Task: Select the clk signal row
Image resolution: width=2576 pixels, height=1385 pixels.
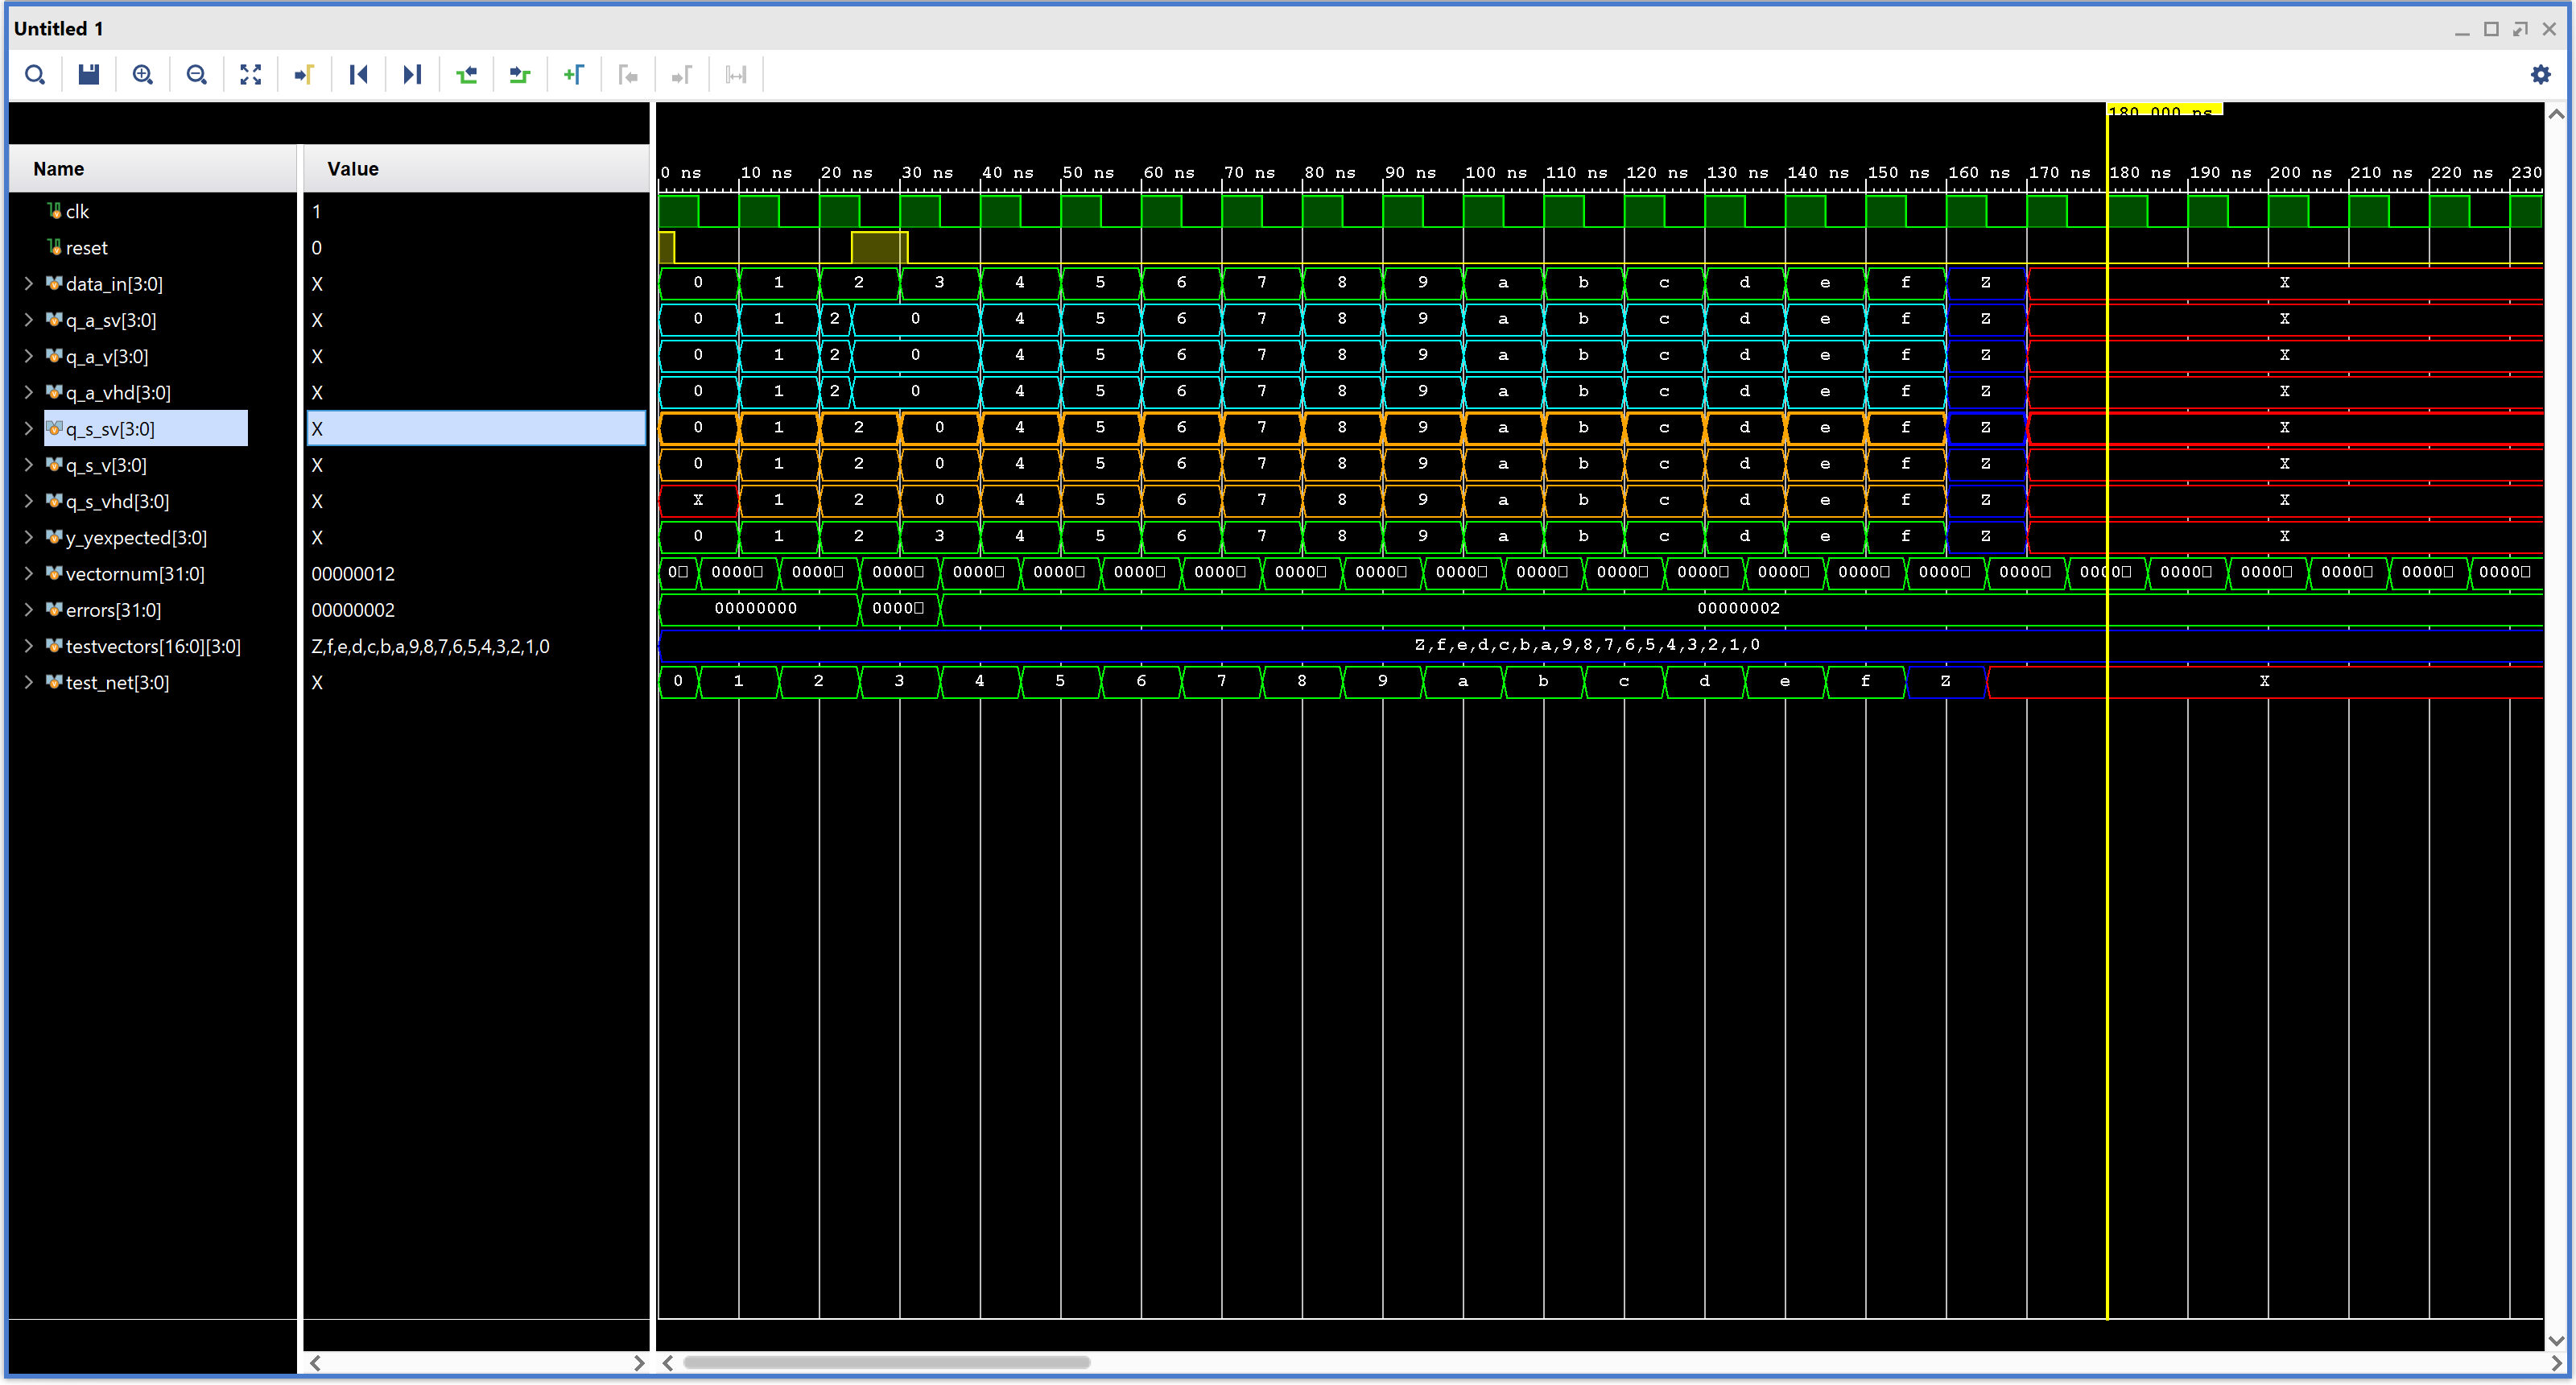Action: [77, 212]
